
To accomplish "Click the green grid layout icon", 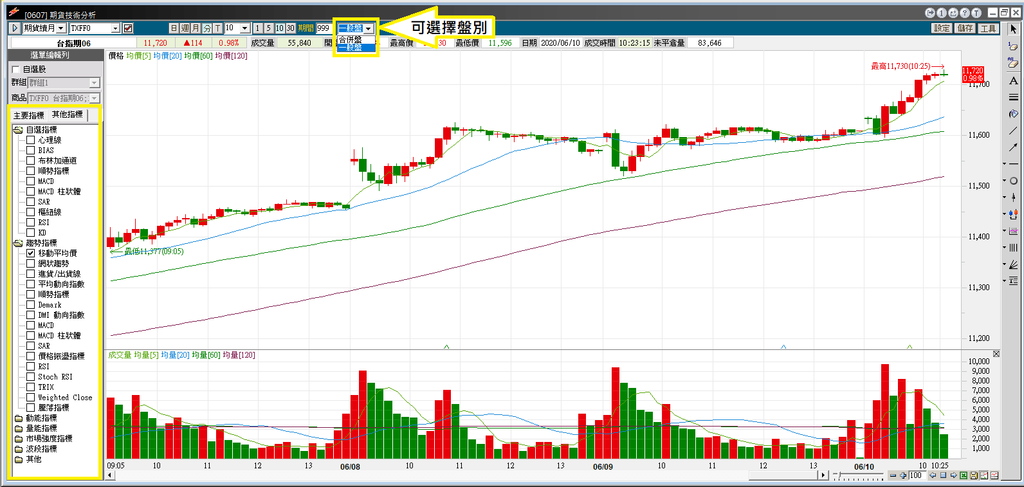I will click(x=963, y=475).
